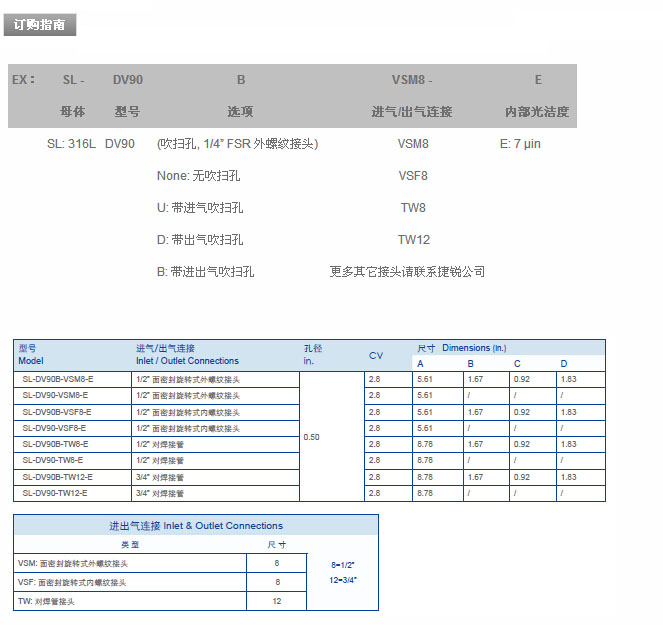
Task: Click the SL-DV90-TW12-E model cell
Action: coord(55,493)
